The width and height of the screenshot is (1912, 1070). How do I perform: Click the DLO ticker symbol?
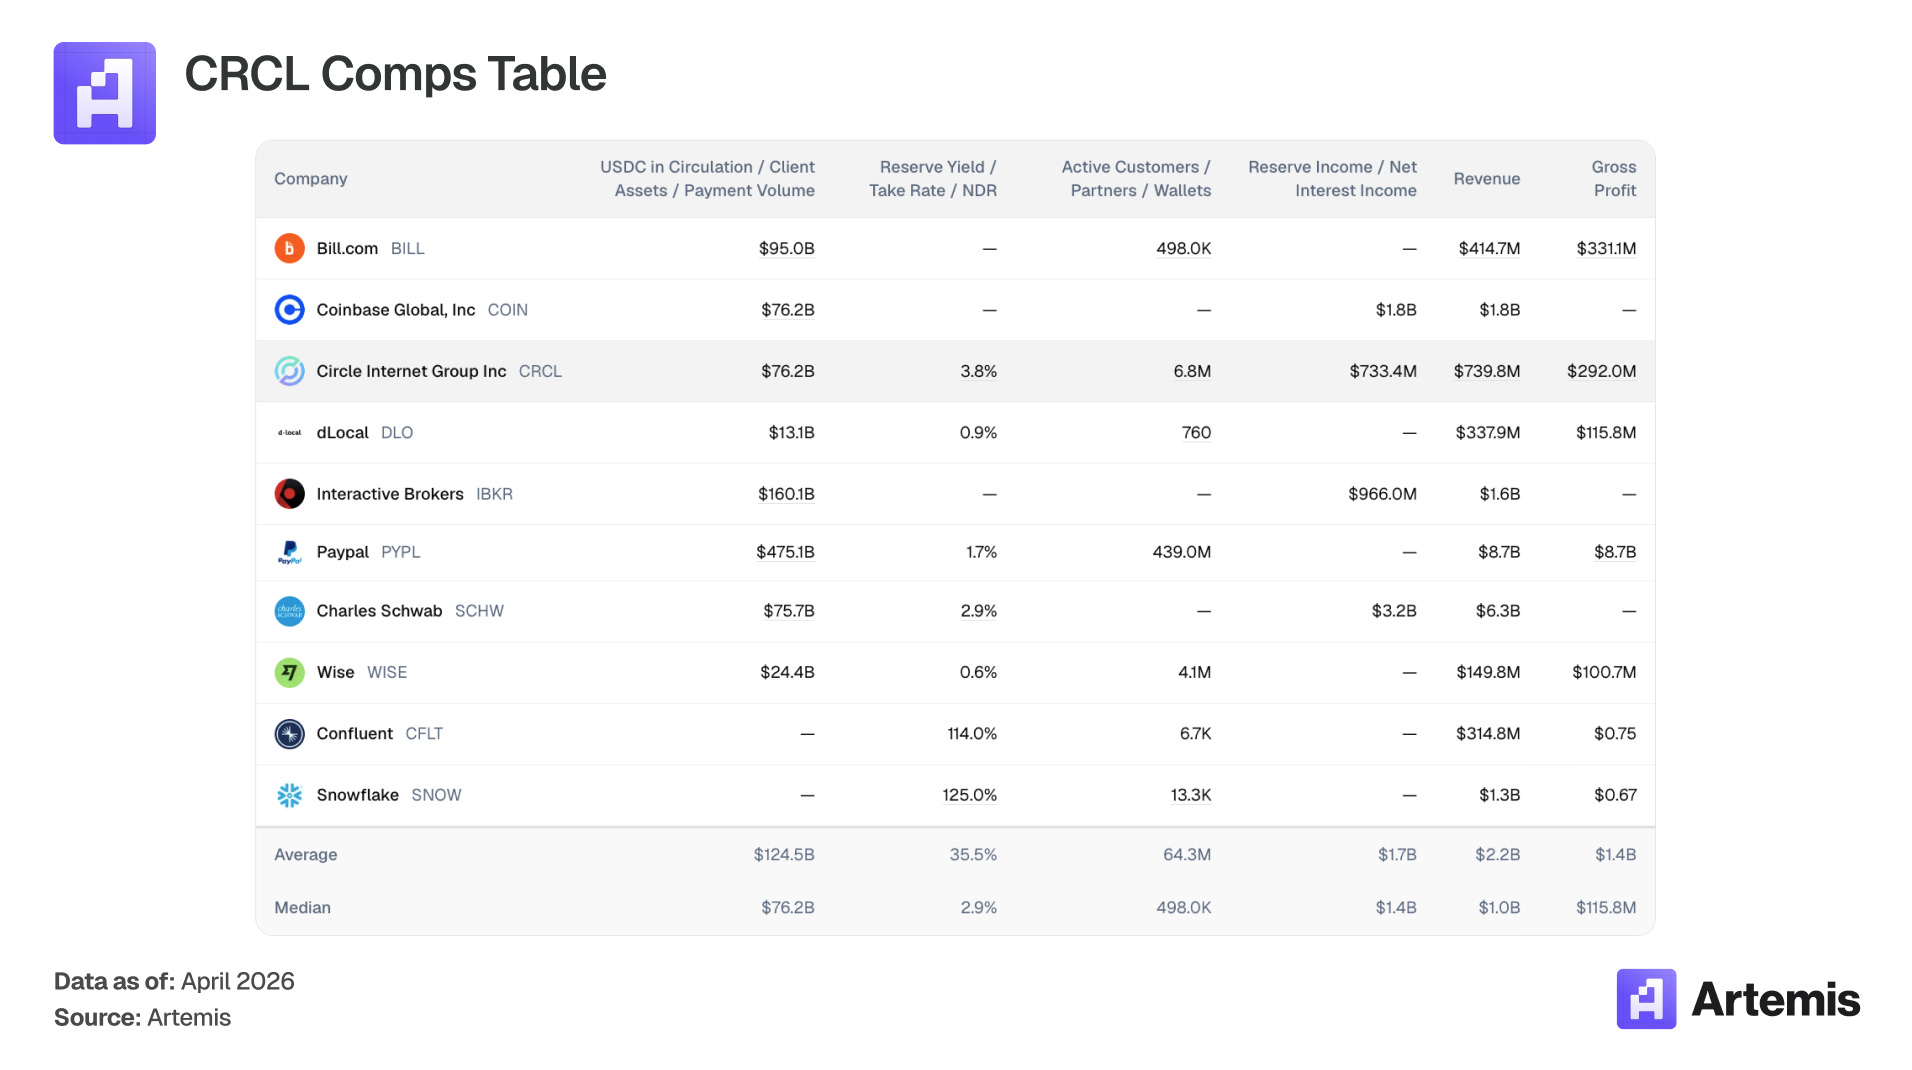pos(397,433)
